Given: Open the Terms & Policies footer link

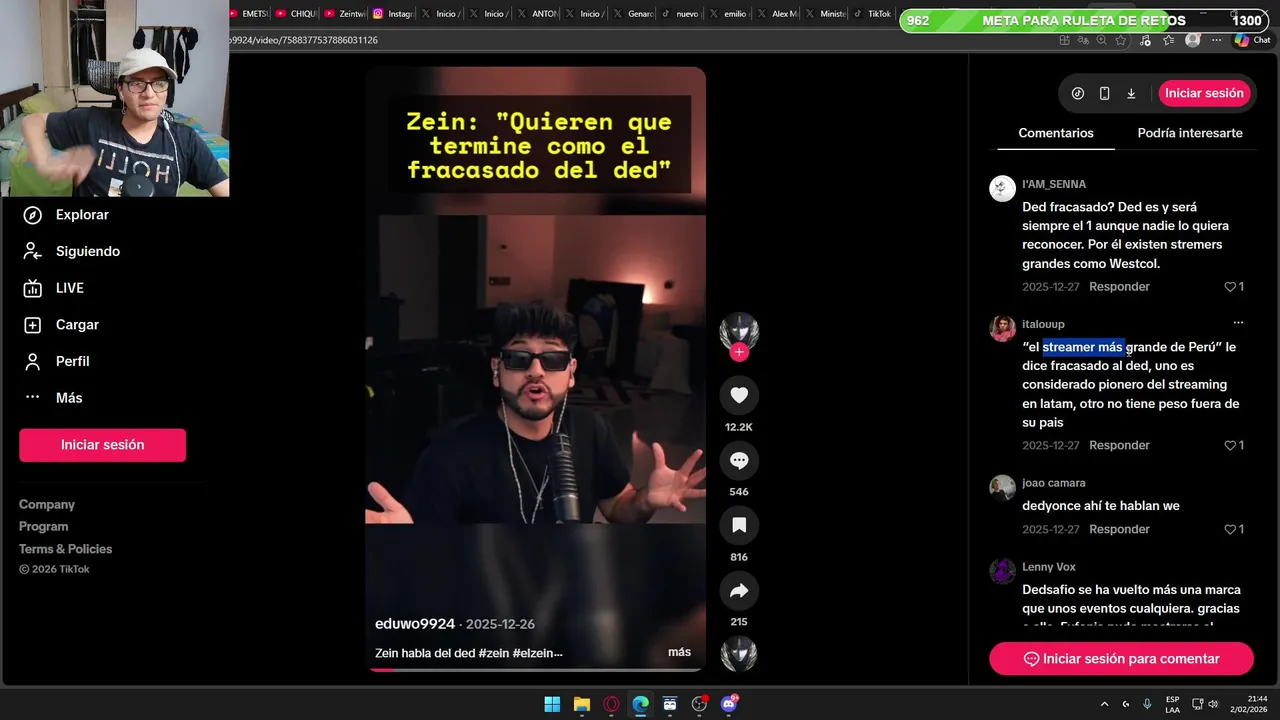Looking at the screenshot, I should pyautogui.click(x=66, y=549).
